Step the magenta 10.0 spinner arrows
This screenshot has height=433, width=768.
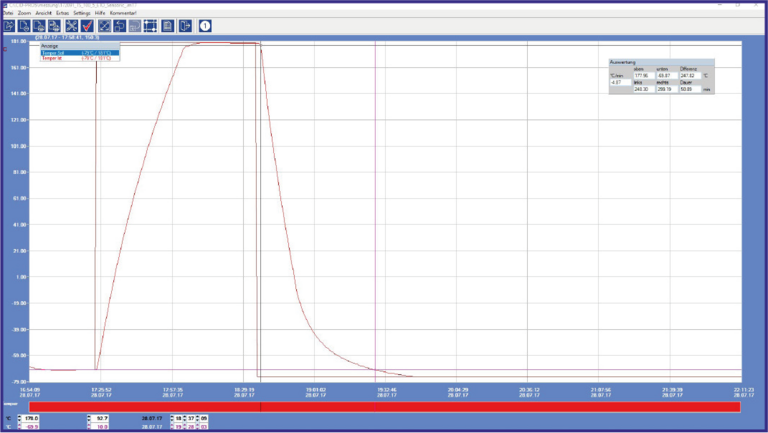(x=89, y=427)
